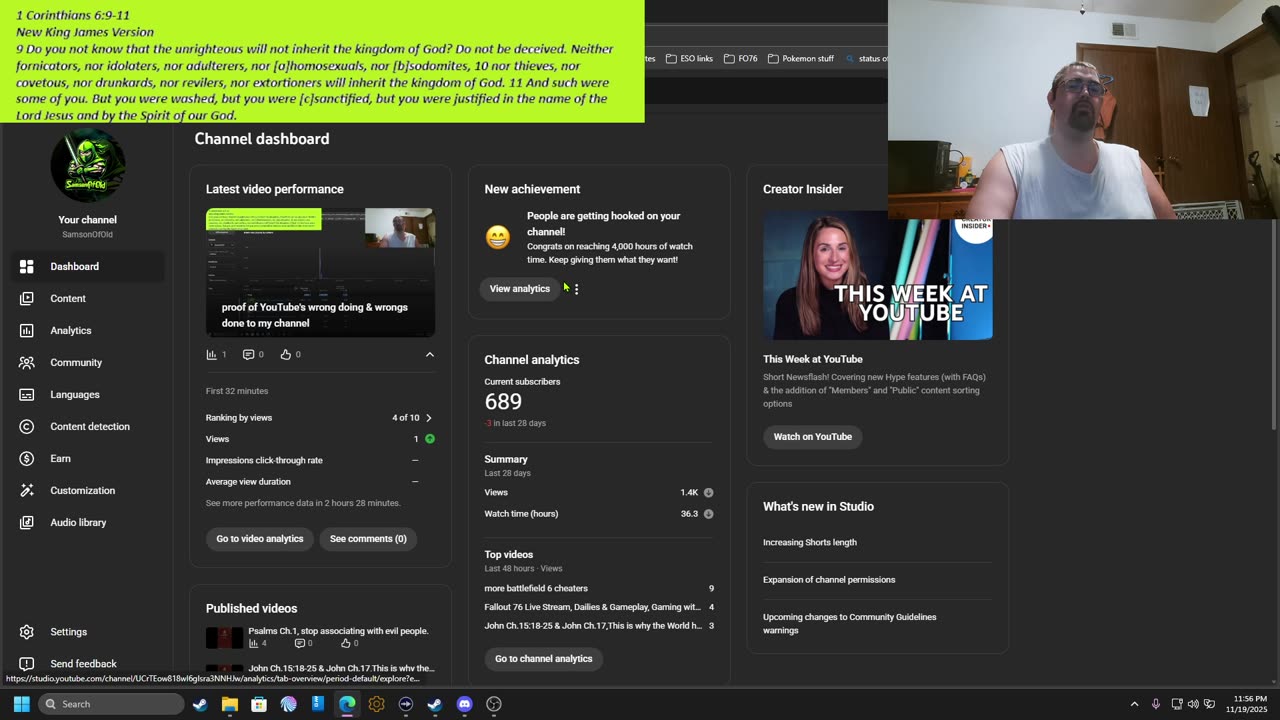Open the ESO links bookmark folder
The height and width of the screenshot is (720, 1280).
tap(689, 59)
